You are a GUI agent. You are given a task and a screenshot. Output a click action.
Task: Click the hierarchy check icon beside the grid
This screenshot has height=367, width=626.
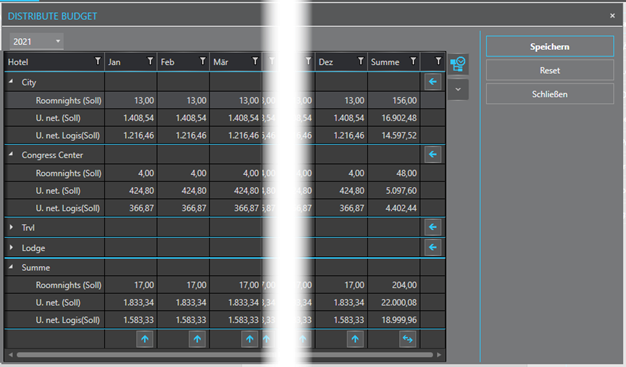(x=458, y=64)
